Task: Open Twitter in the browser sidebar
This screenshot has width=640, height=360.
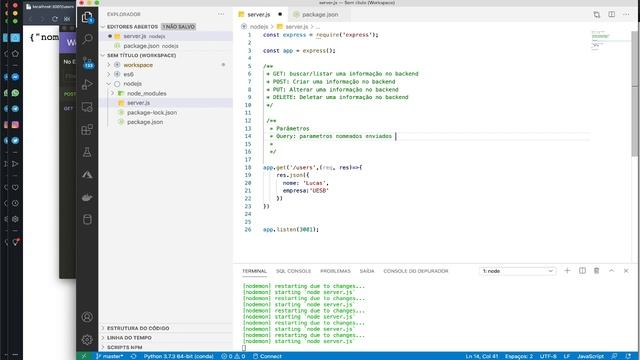Action: [15, 140]
